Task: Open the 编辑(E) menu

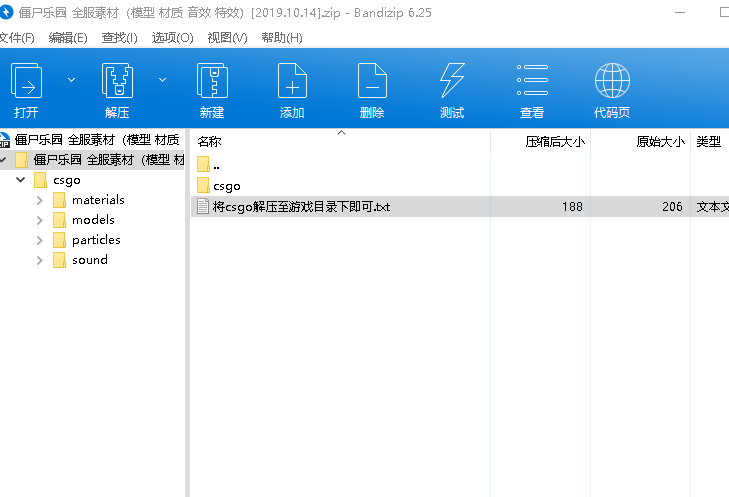Action: 68,38
